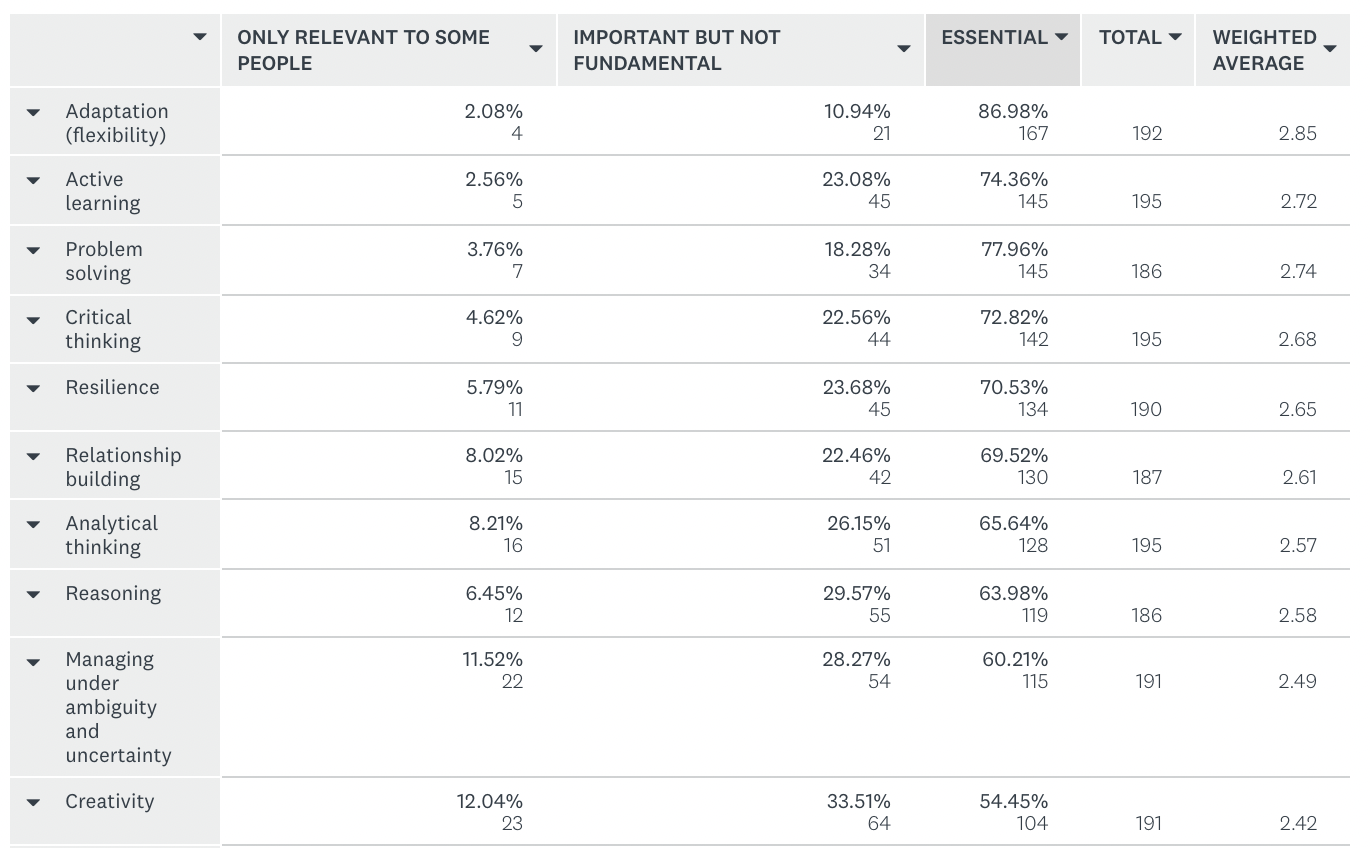
Task: Select the 86.98% Essential cell for Adaptation
Action: tap(1013, 111)
